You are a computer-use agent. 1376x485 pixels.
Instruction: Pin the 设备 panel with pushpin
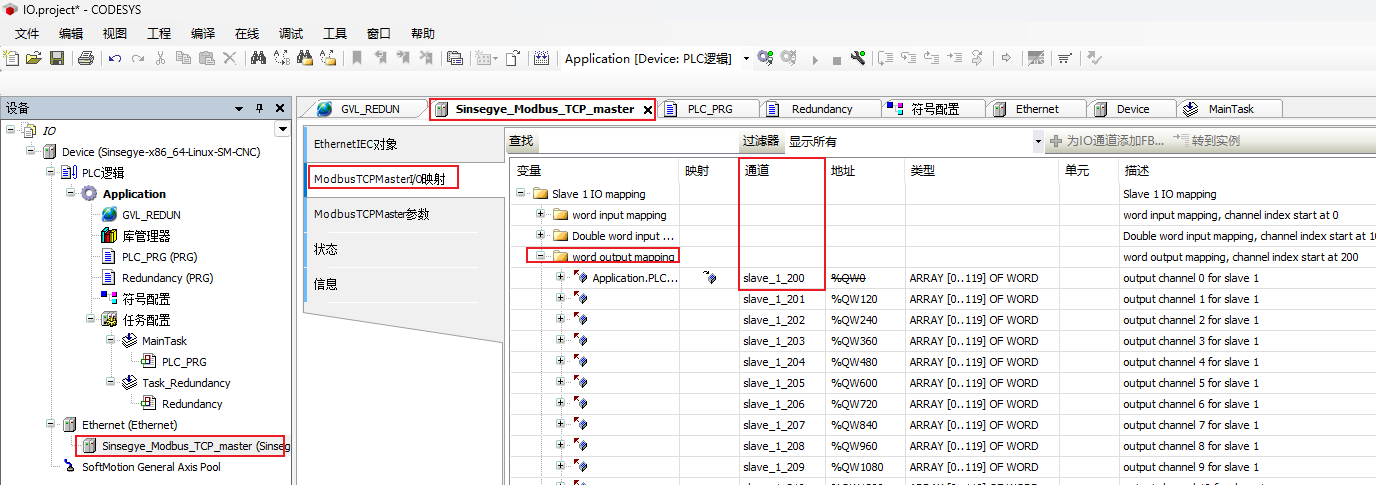259,108
